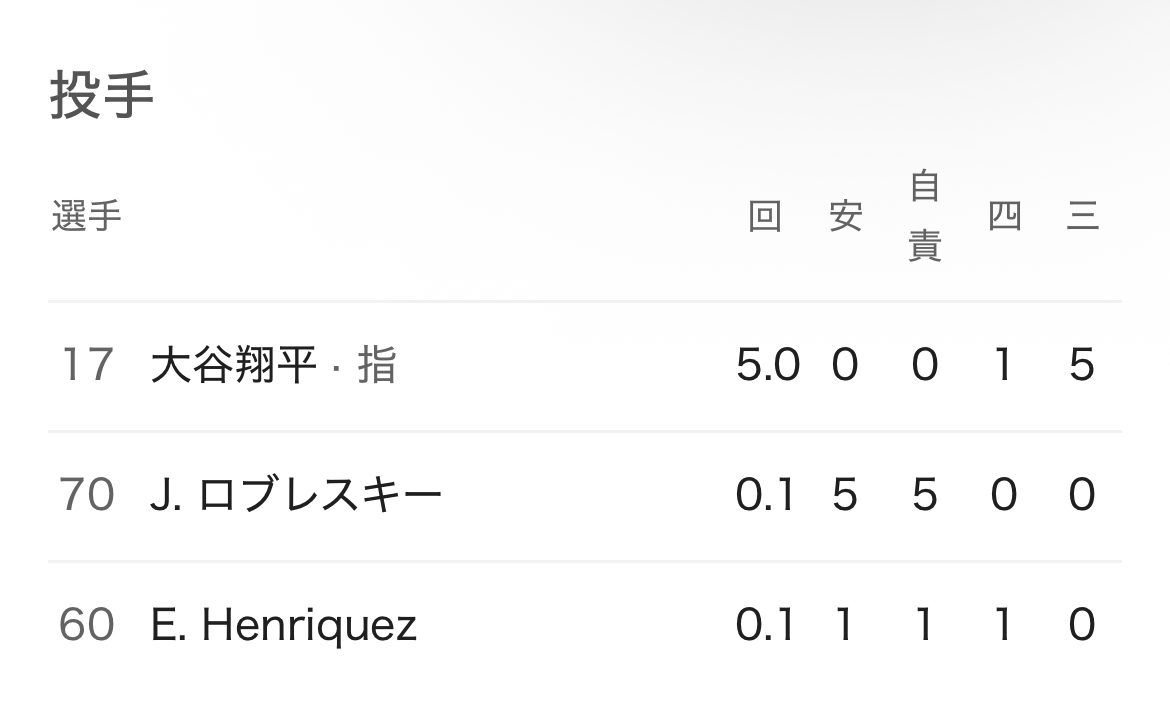
Task: Click the 安 hits column header
Action: coord(845,216)
